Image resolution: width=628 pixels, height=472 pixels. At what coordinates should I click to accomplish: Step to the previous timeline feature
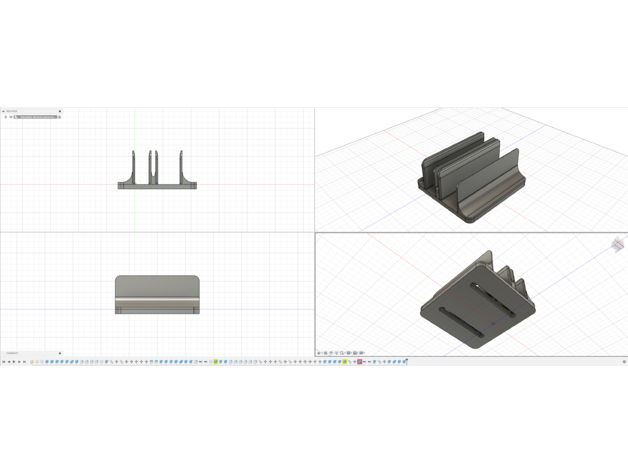coord(9,362)
